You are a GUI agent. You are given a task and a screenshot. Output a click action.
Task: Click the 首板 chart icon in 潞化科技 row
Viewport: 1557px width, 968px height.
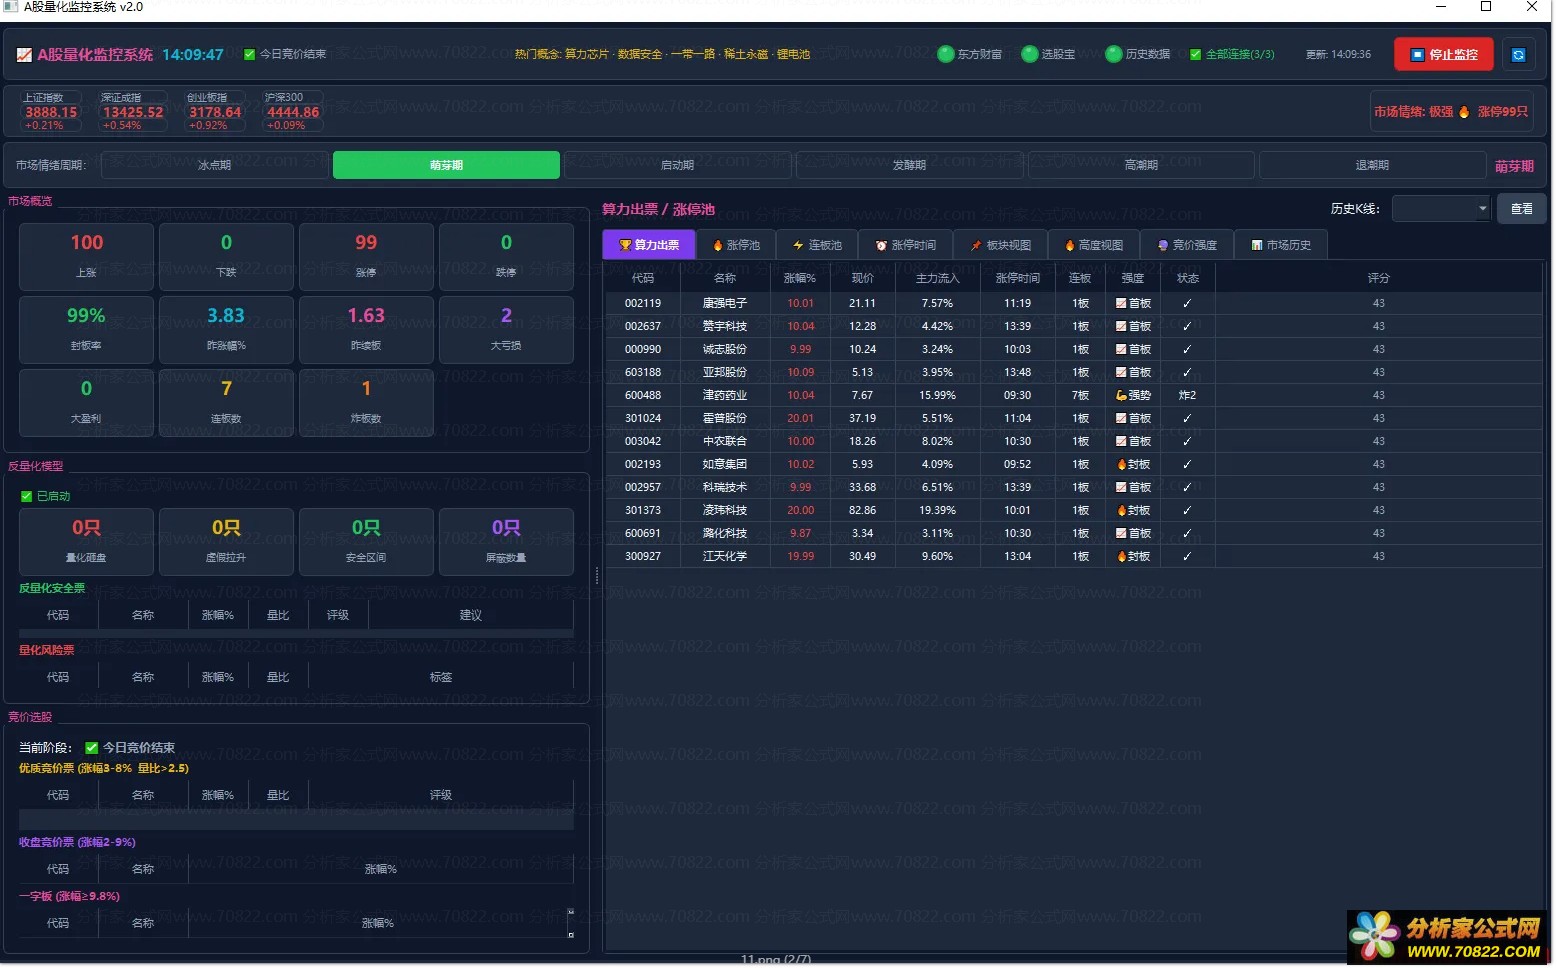(x=1121, y=533)
